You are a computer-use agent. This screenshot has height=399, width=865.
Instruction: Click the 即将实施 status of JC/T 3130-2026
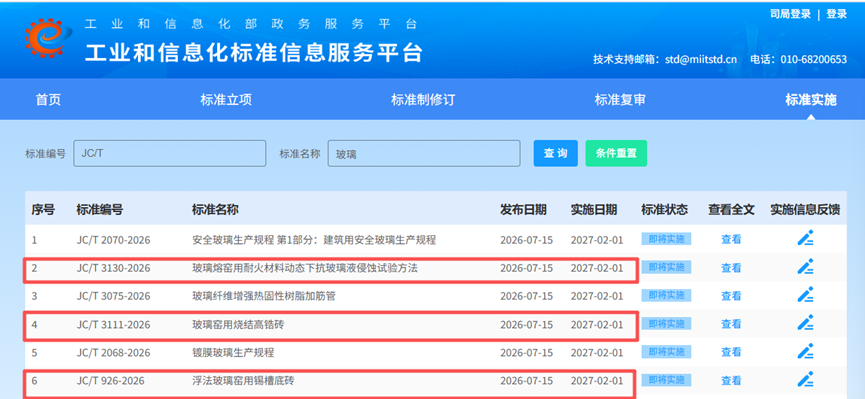(666, 267)
